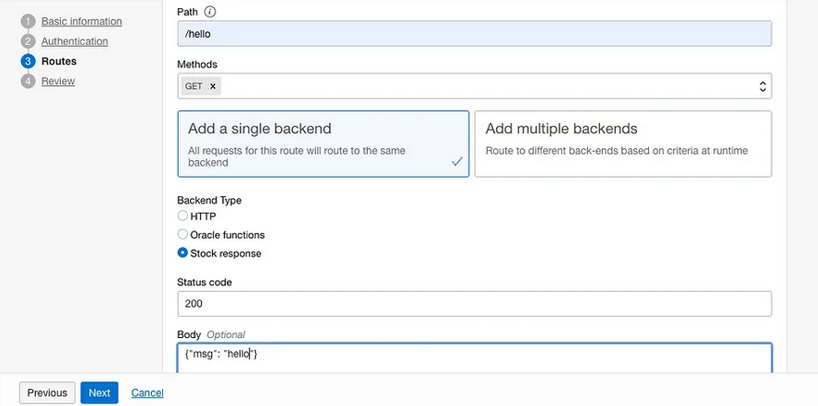This screenshot has height=406, width=818.
Task: Click step 1 circle icon
Action: tap(28, 21)
